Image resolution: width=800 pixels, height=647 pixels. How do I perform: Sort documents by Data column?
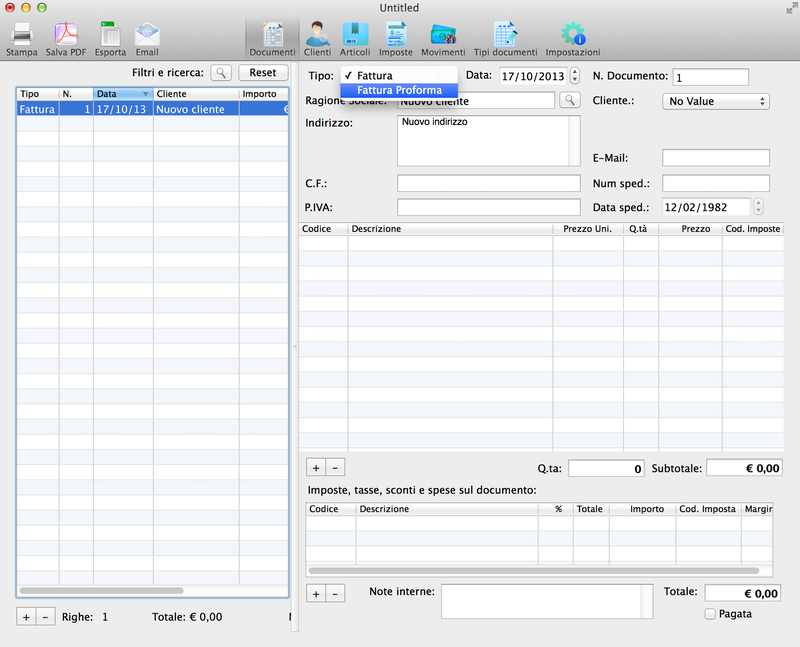coord(123,94)
